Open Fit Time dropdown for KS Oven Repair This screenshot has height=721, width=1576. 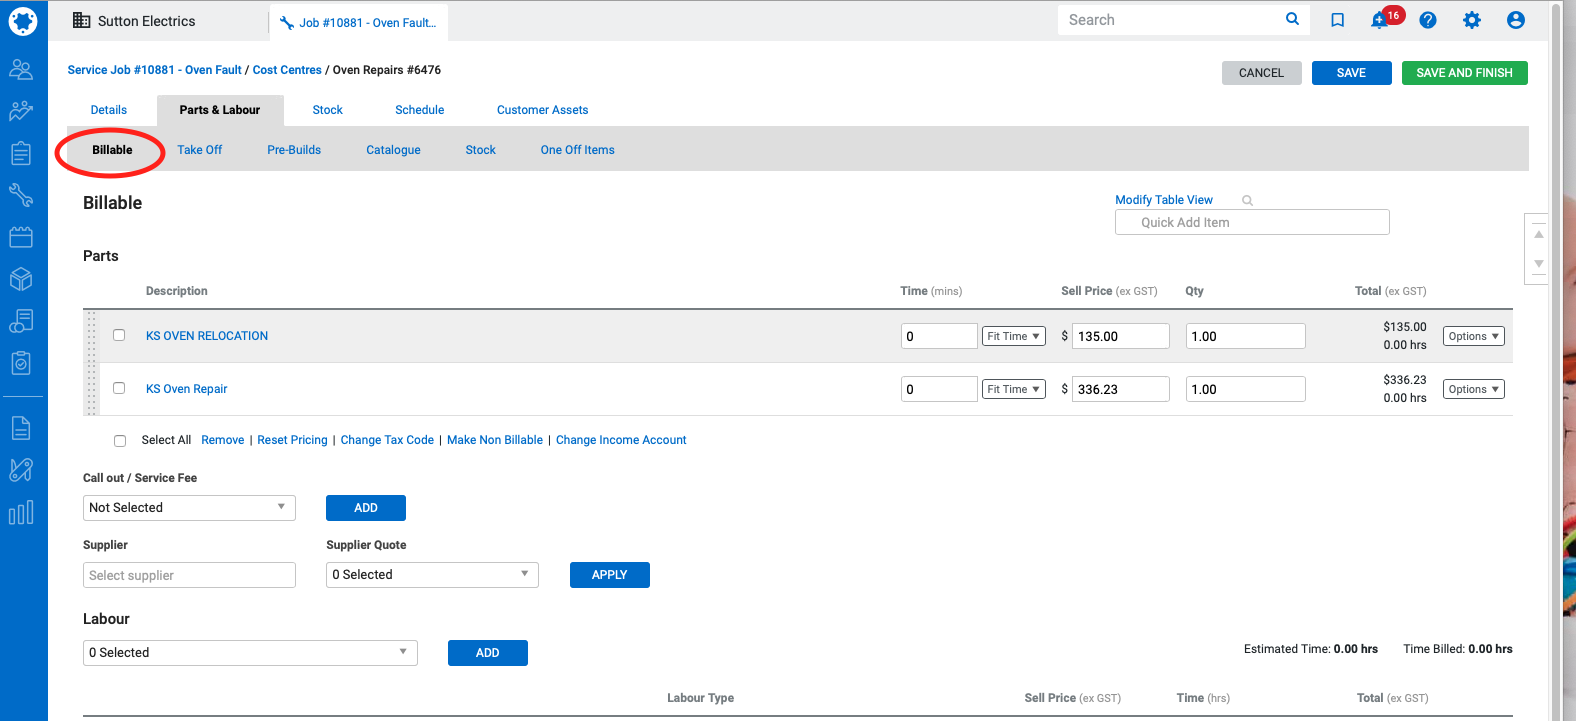click(x=1013, y=389)
